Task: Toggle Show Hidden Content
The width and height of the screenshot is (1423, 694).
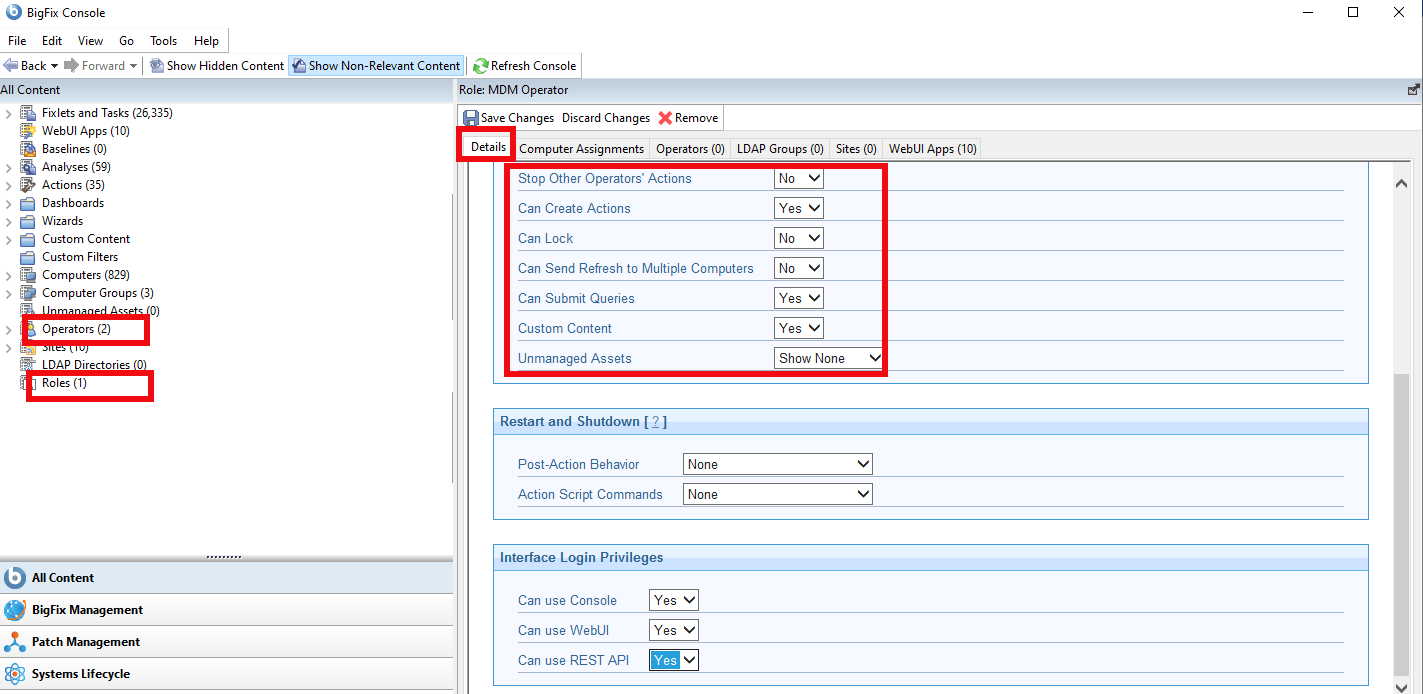Action: click(x=216, y=65)
